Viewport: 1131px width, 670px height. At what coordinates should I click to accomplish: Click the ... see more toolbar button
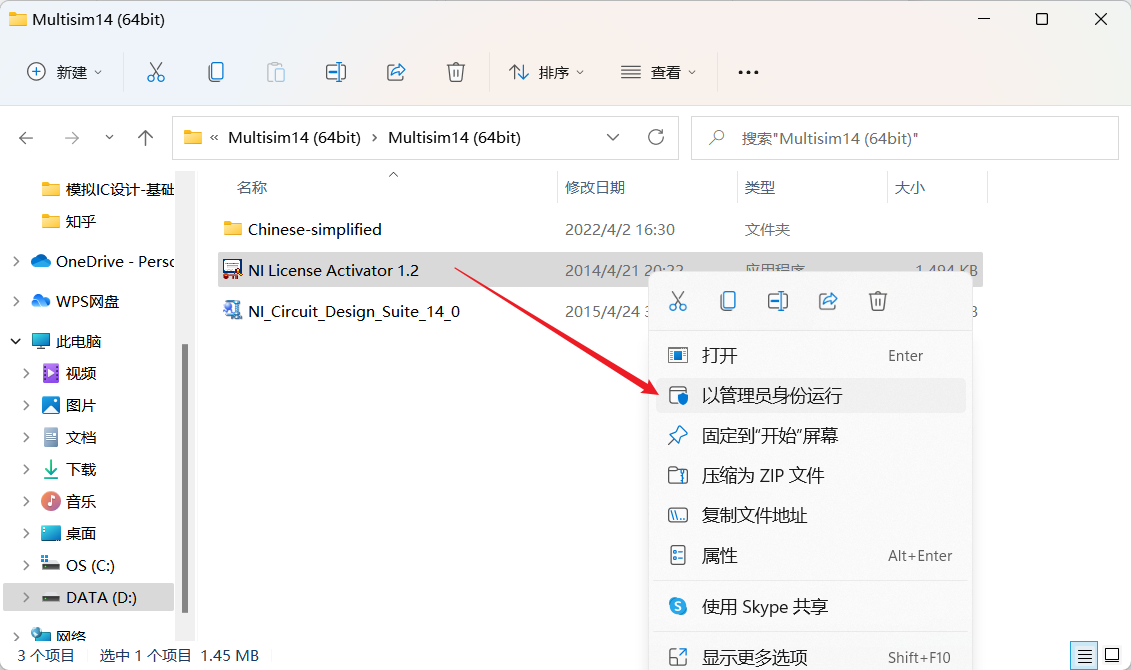coord(747,71)
